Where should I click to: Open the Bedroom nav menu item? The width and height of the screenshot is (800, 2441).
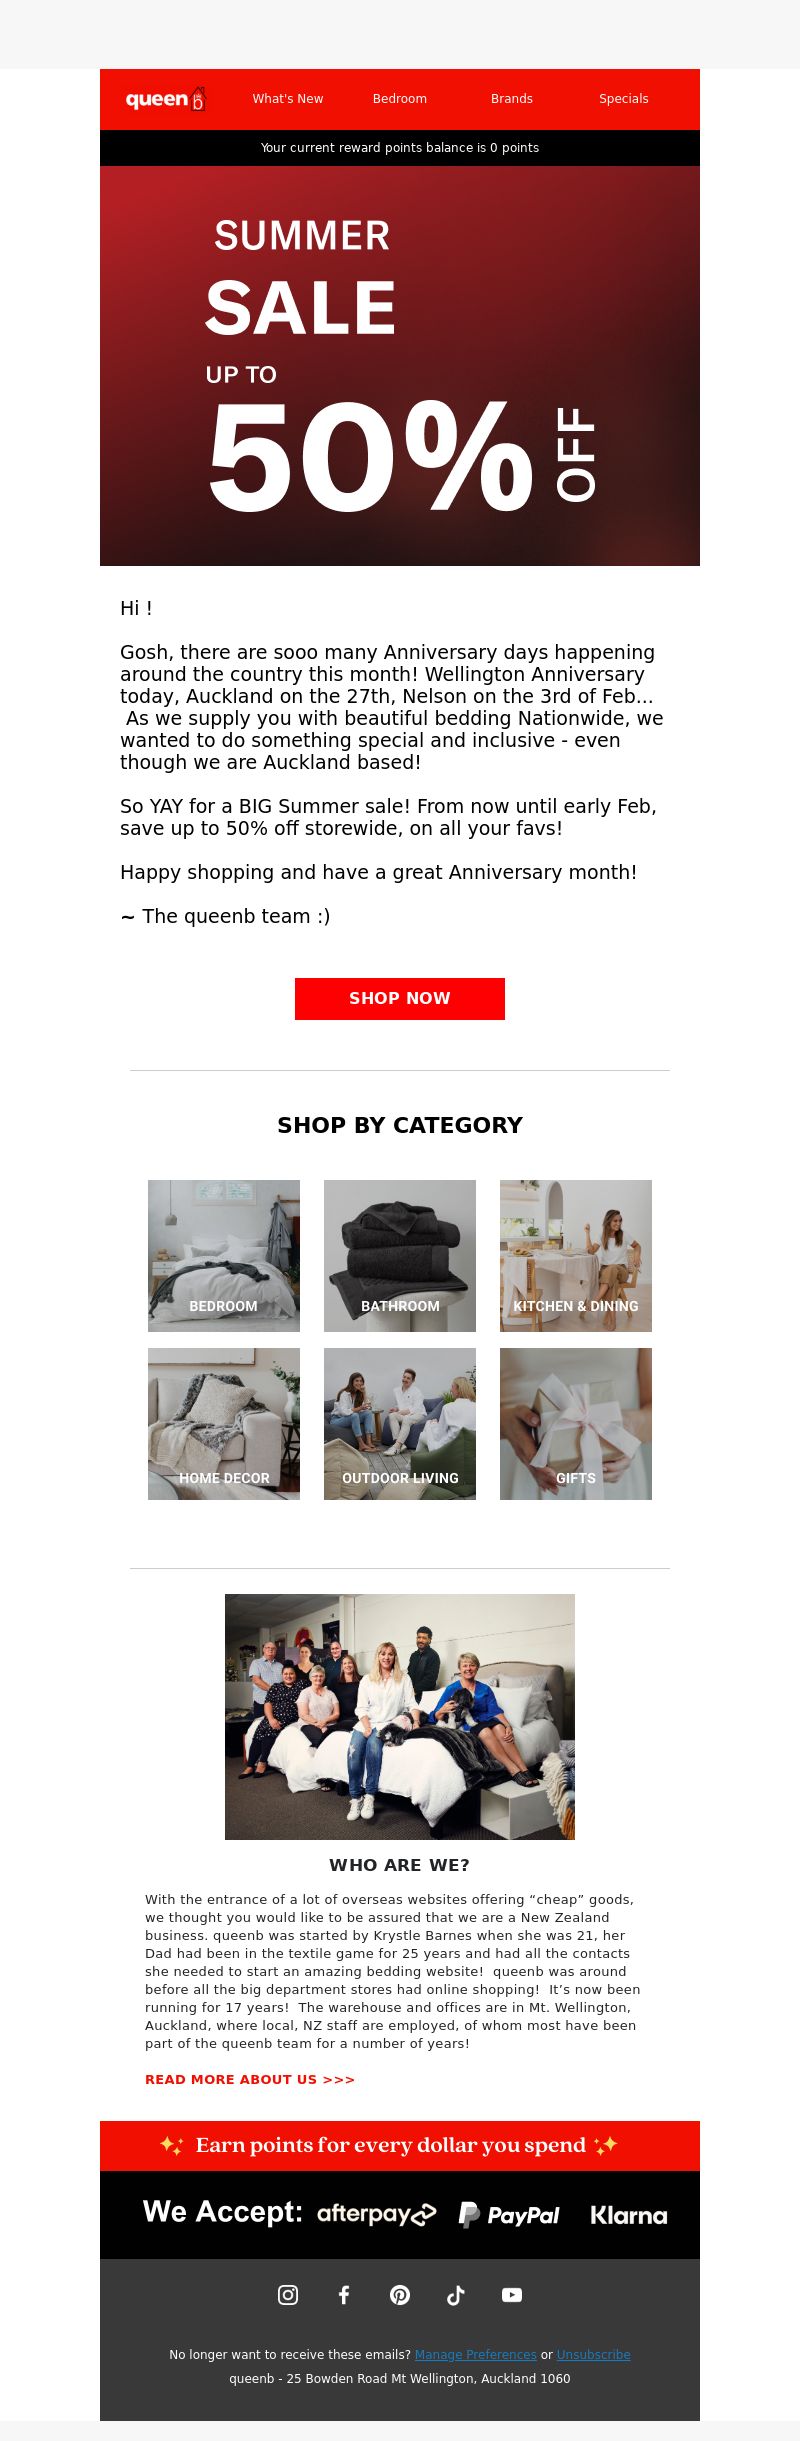pyautogui.click(x=400, y=99)
